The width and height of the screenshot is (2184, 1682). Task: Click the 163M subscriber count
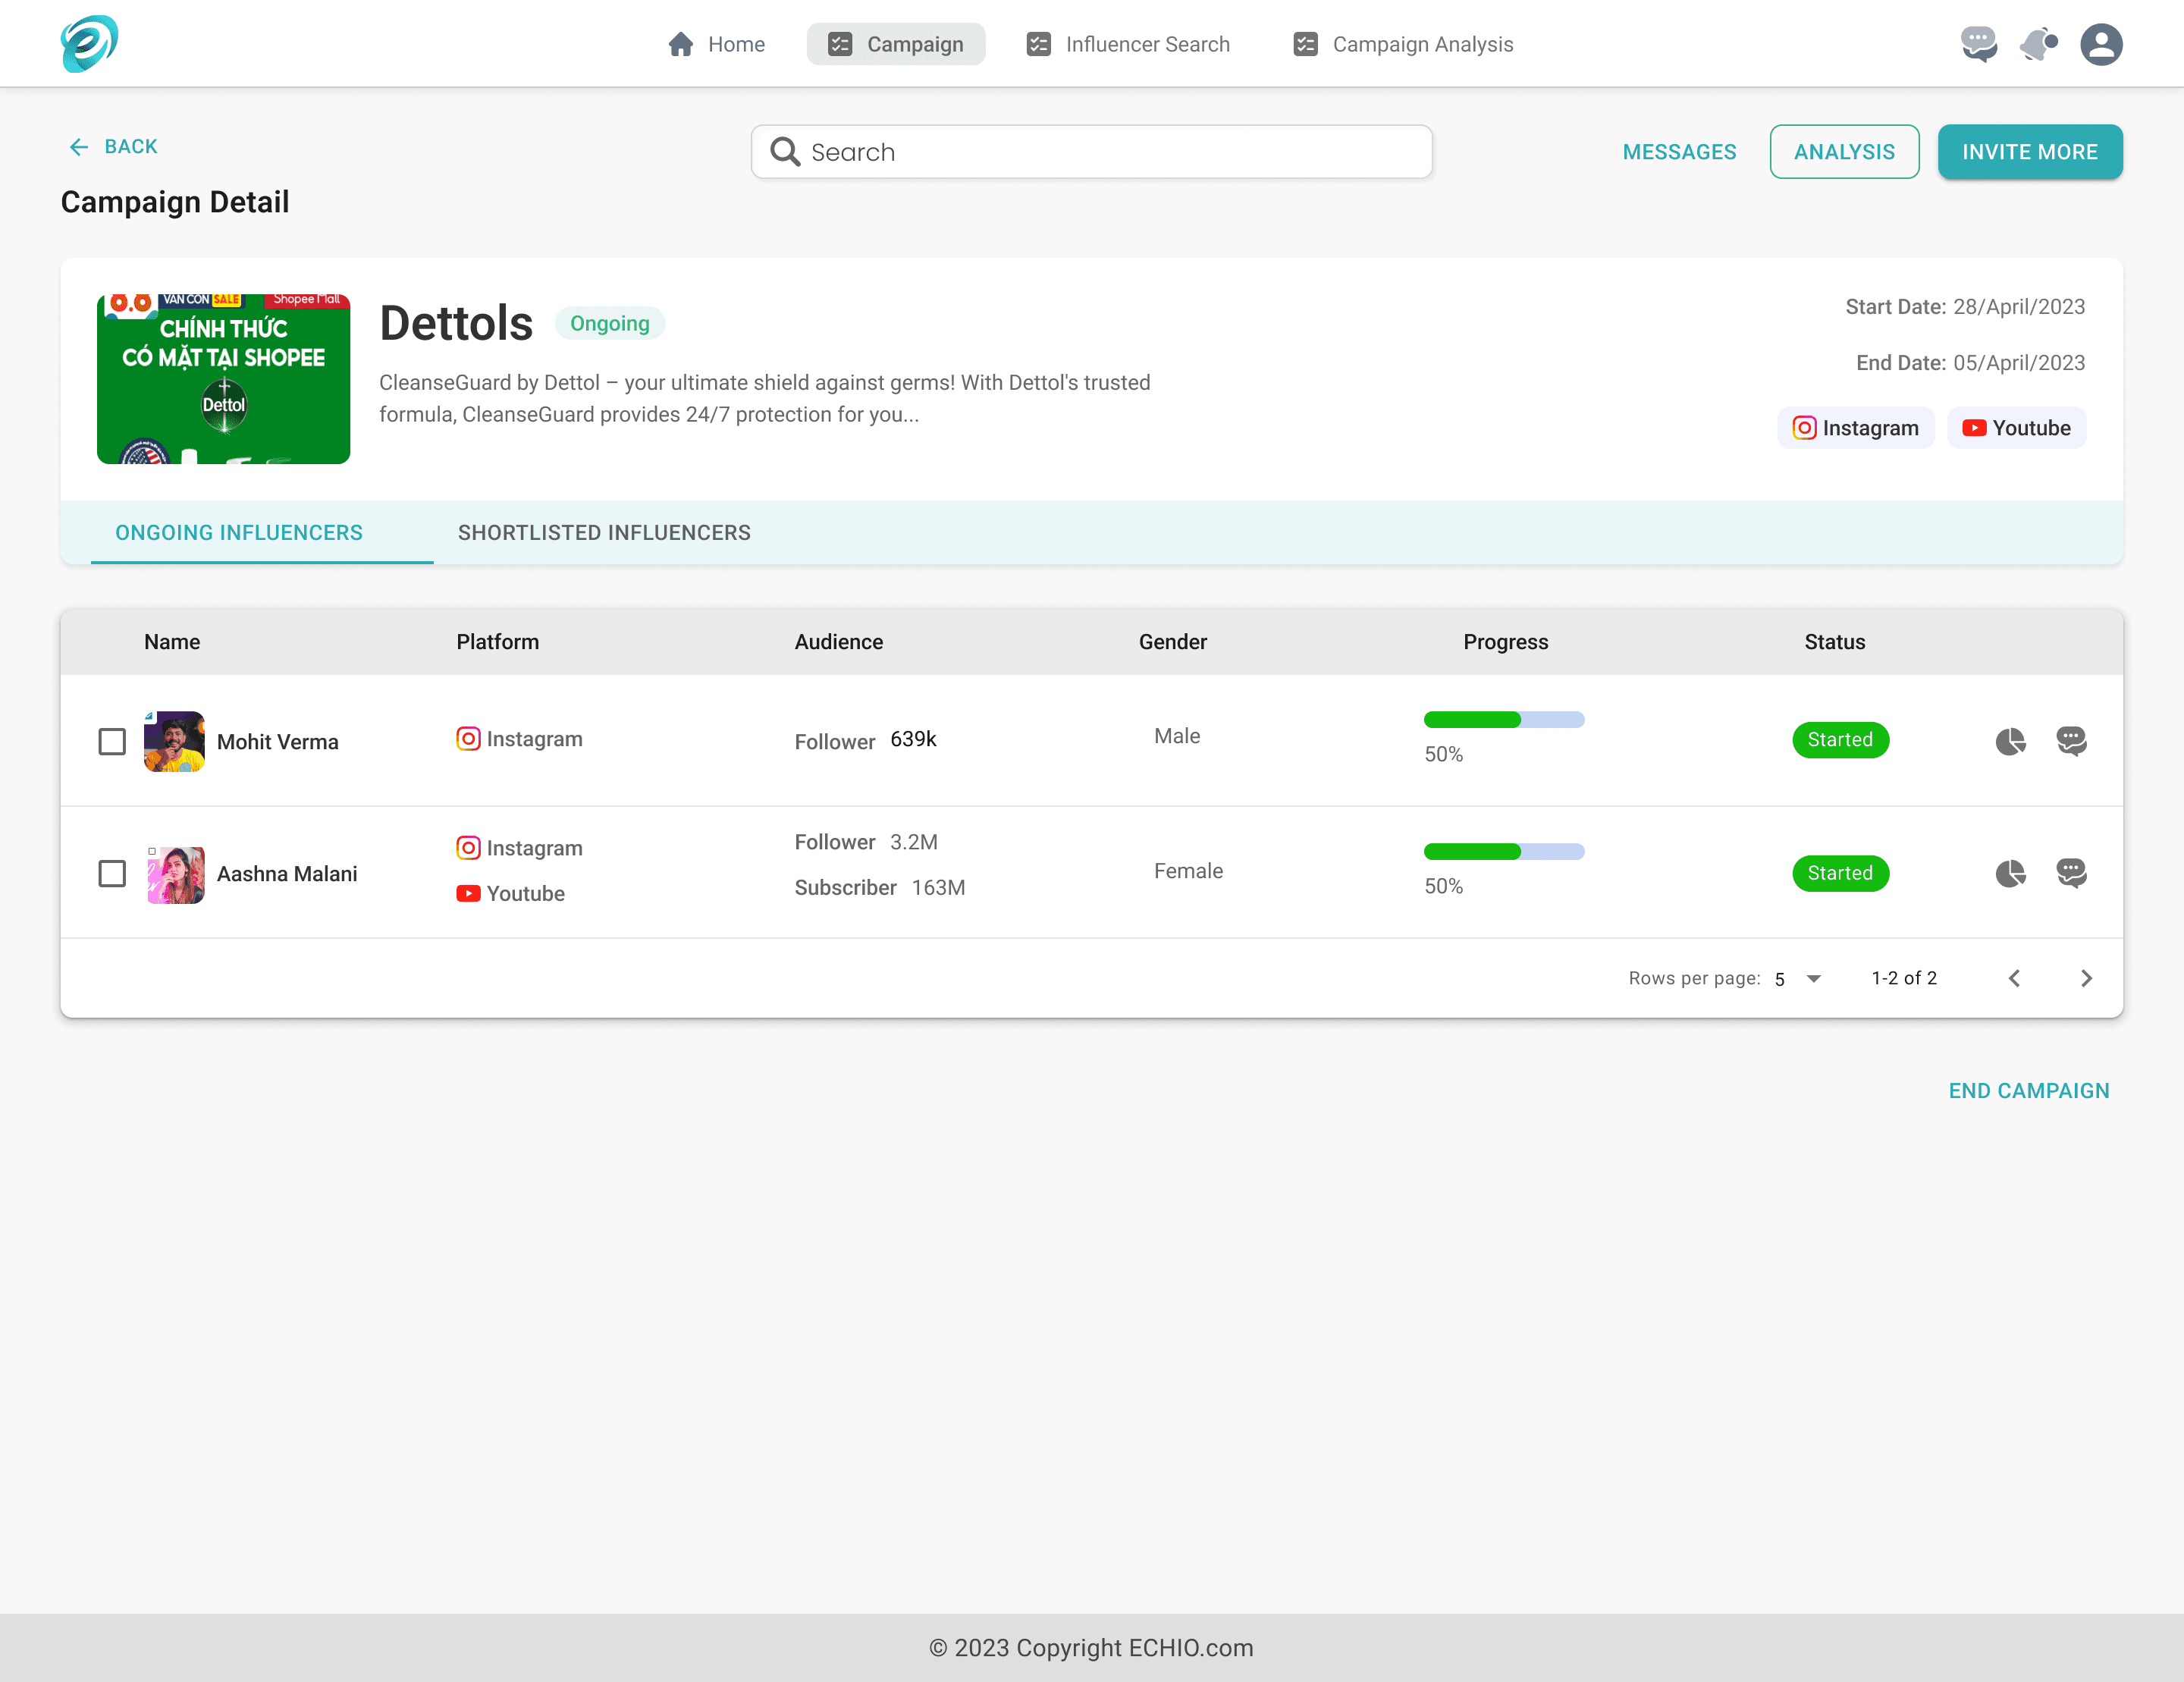tap(939, 888)
